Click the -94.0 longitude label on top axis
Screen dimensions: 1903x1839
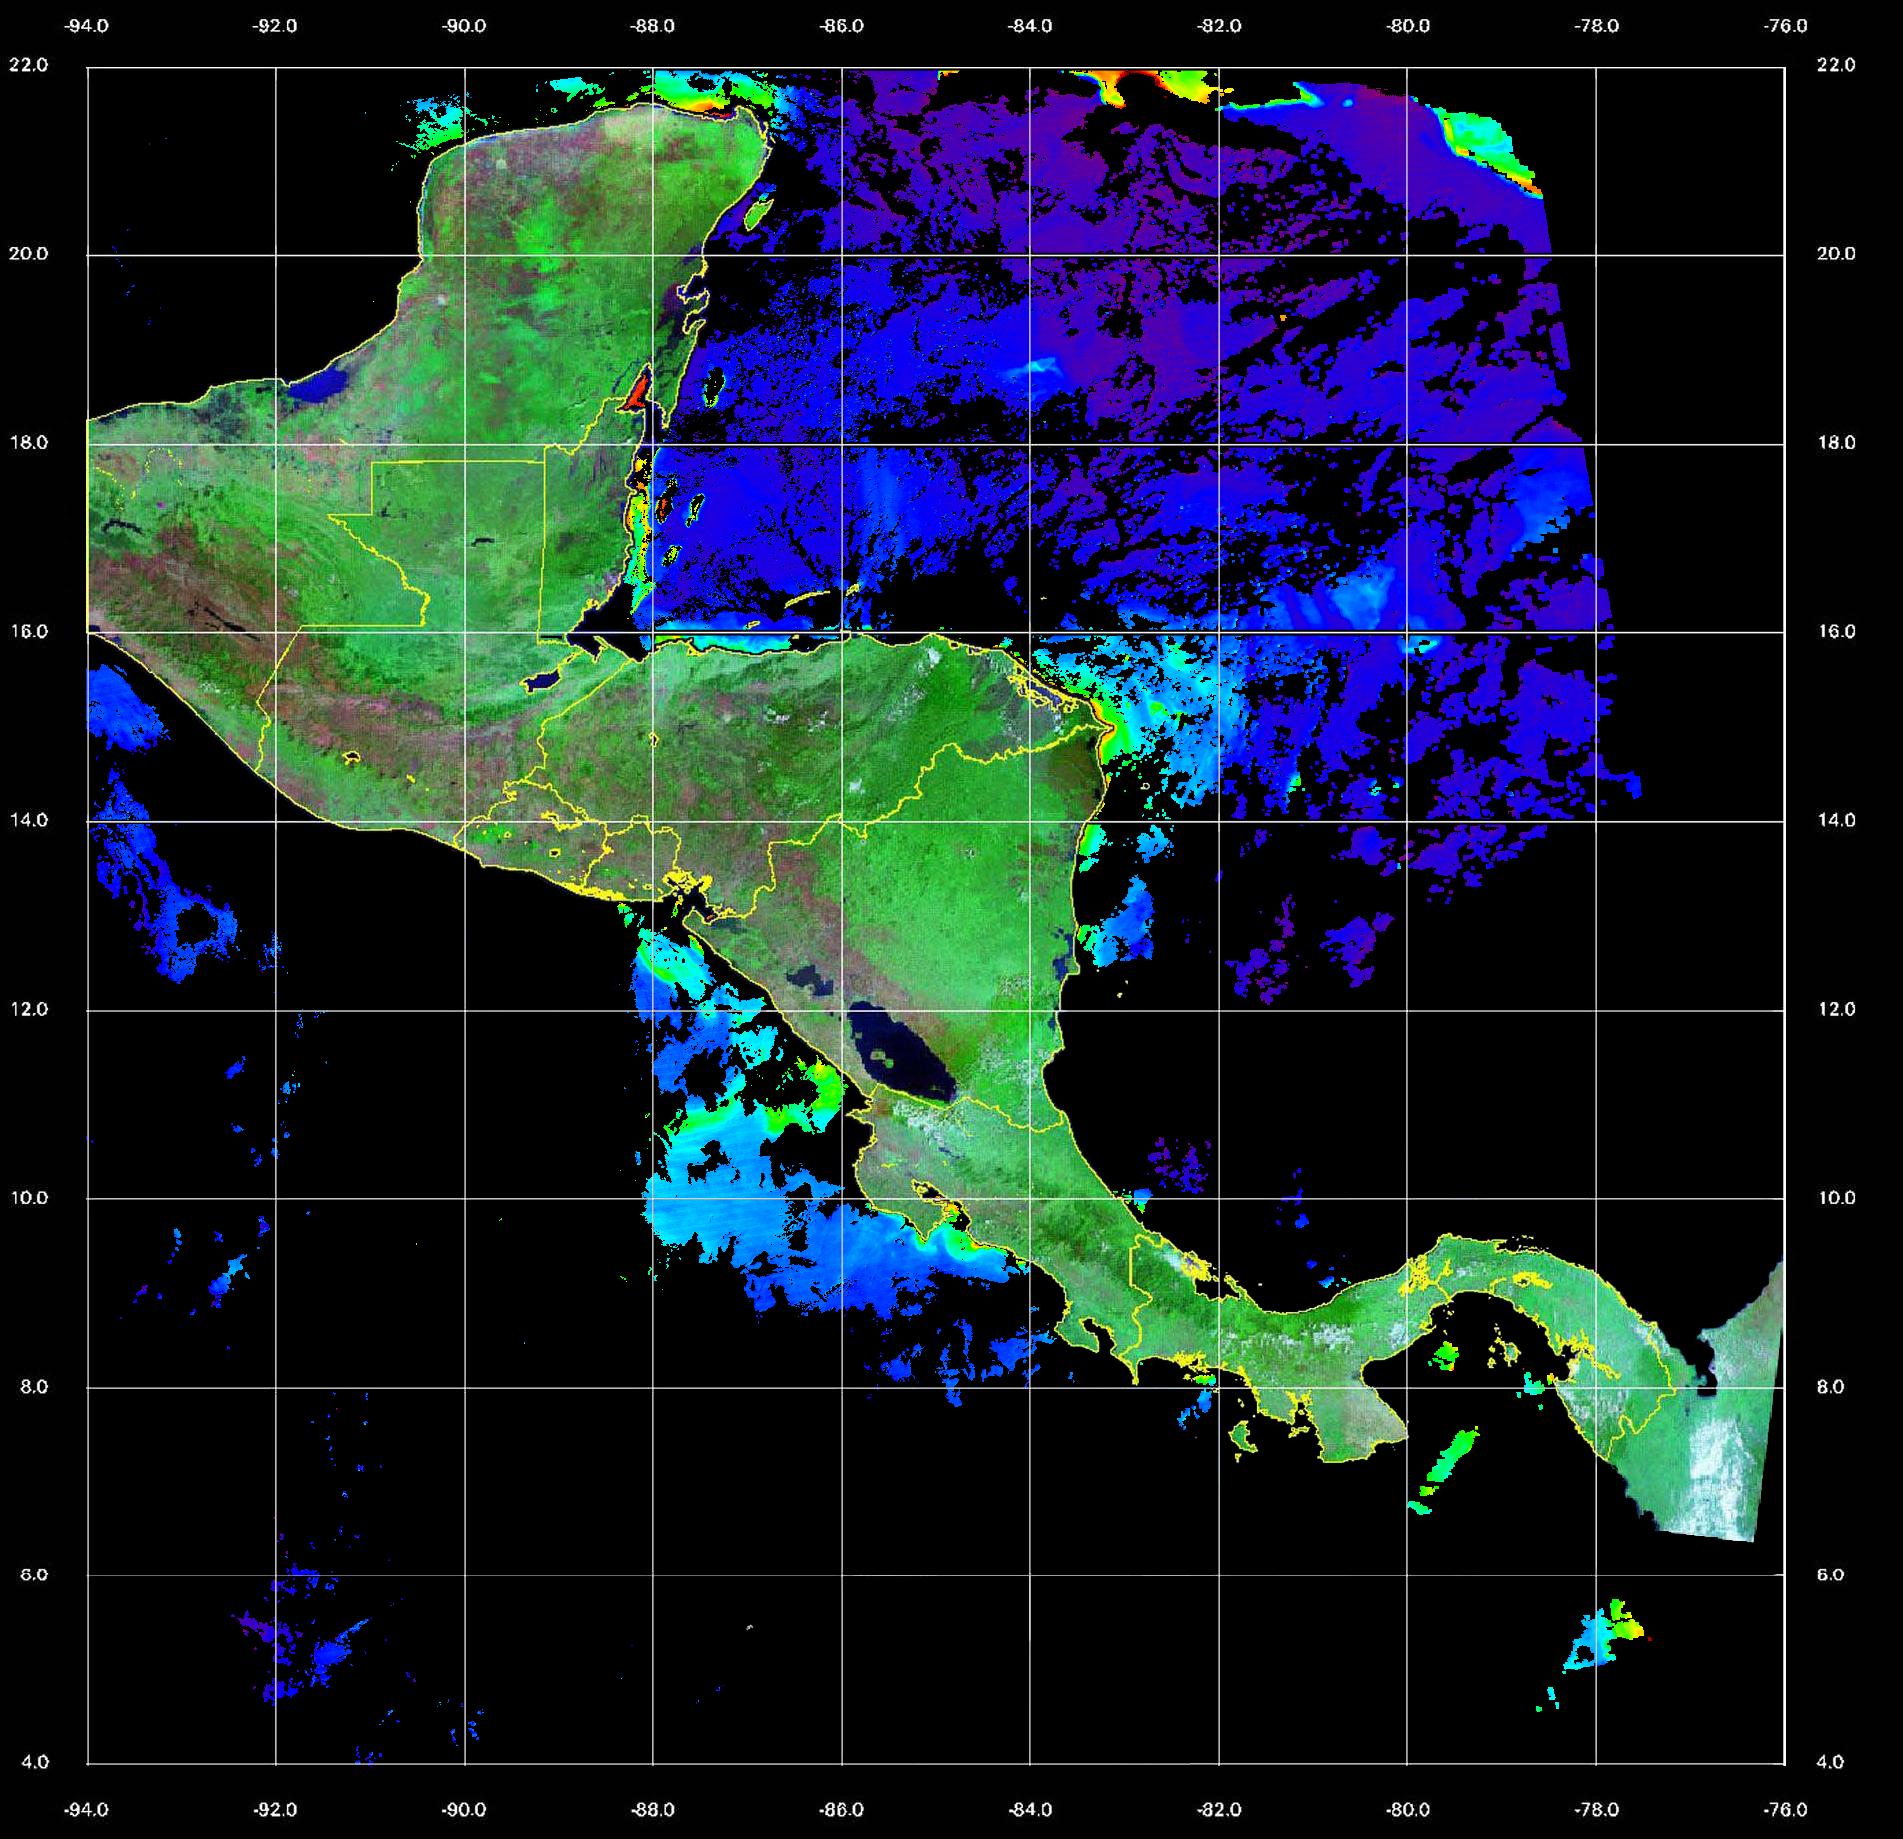[85, 26]
